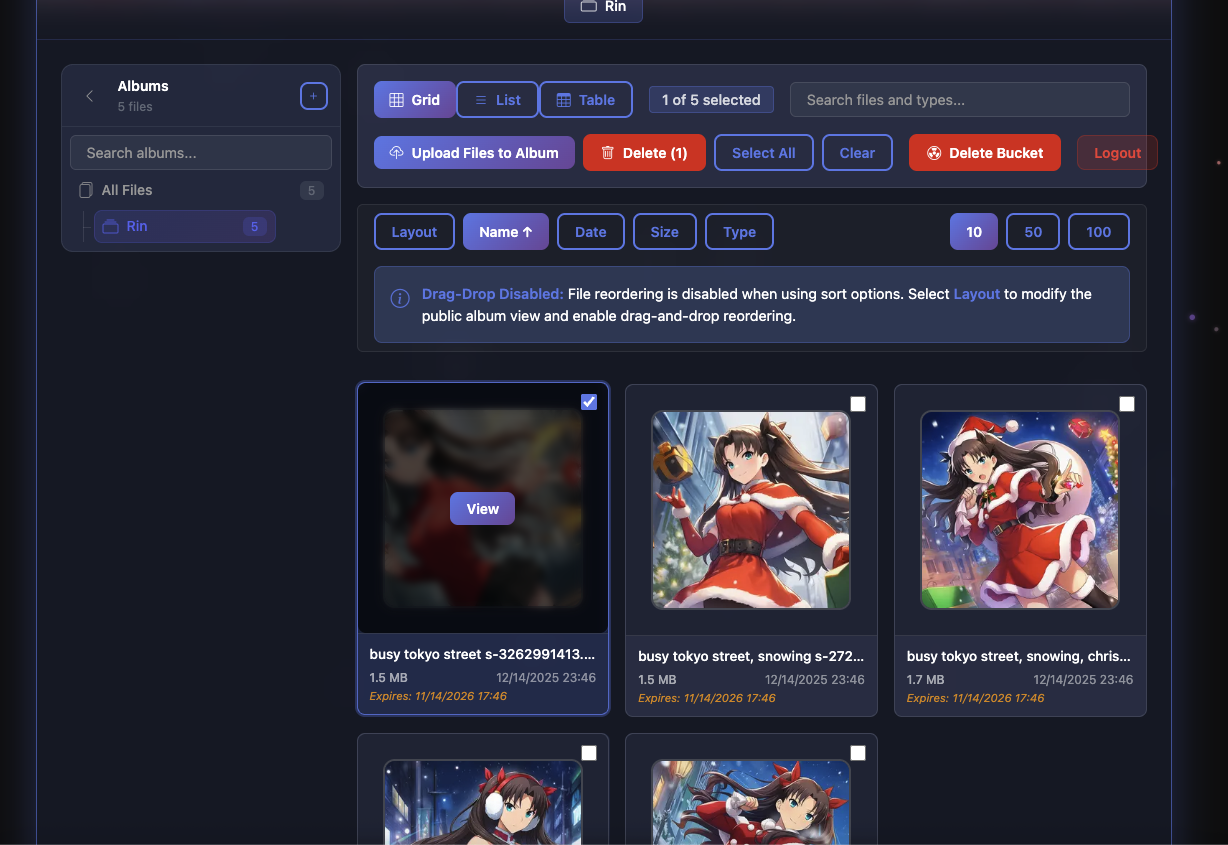
Task: Click the Logout button
Action: pos(1117,153)
